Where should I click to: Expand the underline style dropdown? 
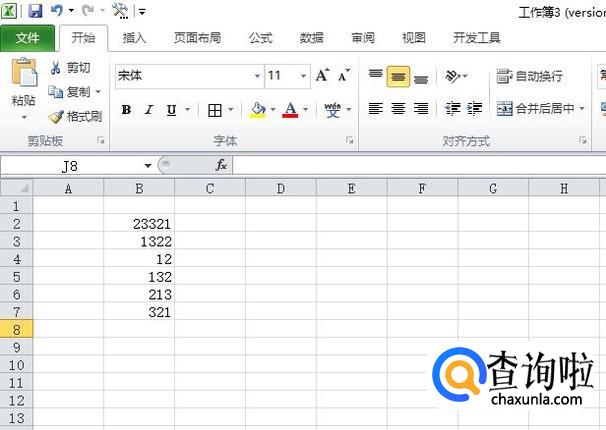[187, 110]
